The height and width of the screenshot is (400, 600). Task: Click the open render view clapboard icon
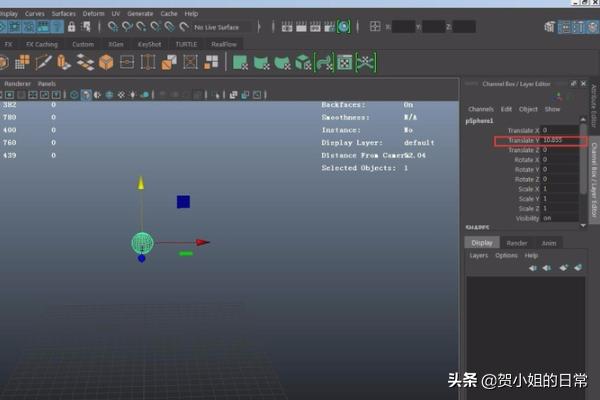click(x=287, y=27)
